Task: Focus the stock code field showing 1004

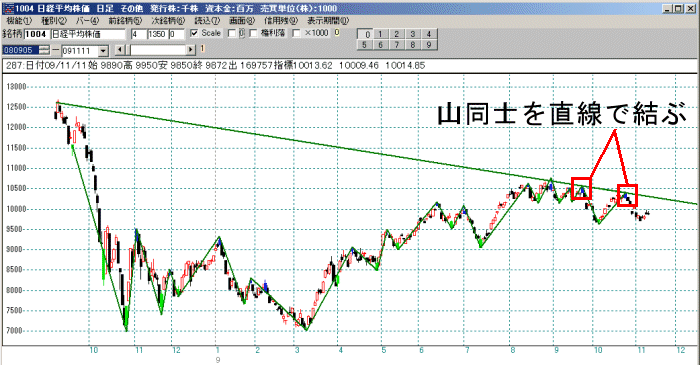Action: coord(37,34)
